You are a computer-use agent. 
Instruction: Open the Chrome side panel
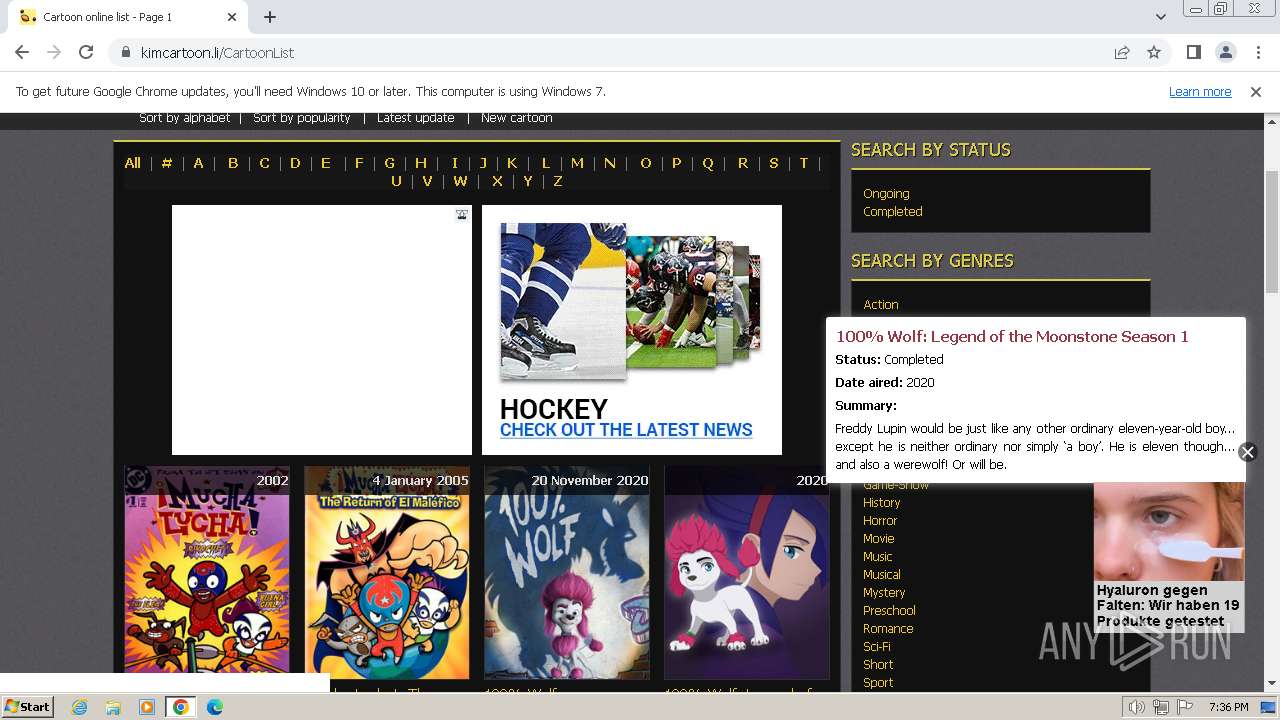(x=1193, y=52)
